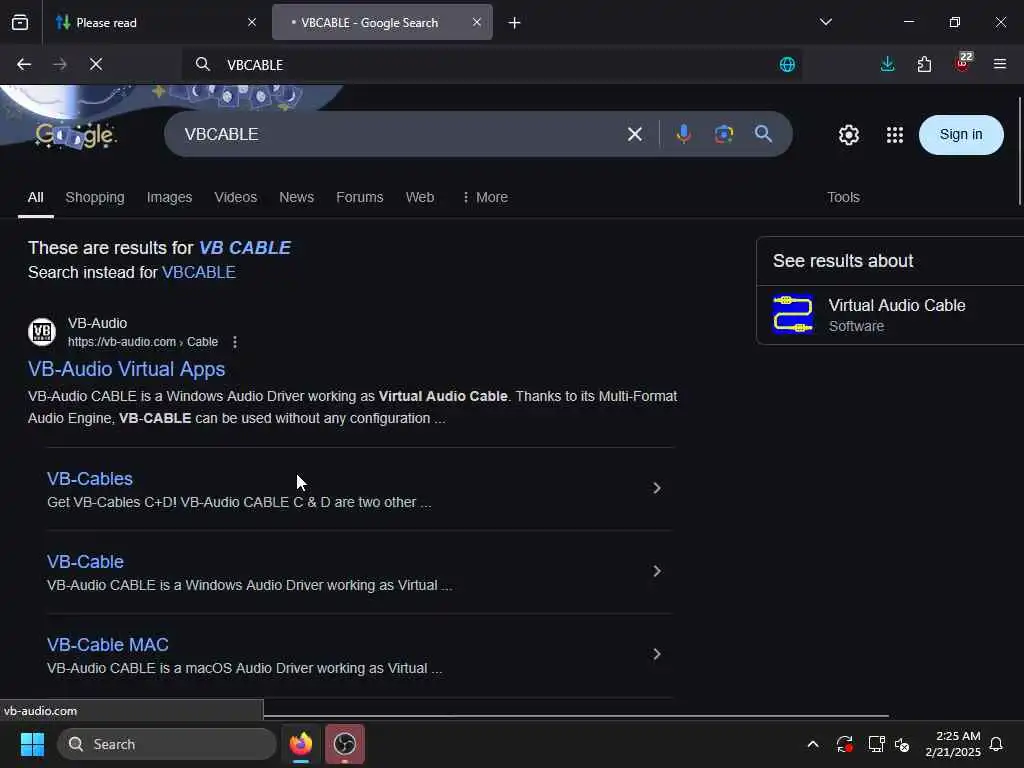Viewport: 1024px width, 768px height.
Task: Open the More search filters dropdown
Action: (x=485, y=197)
